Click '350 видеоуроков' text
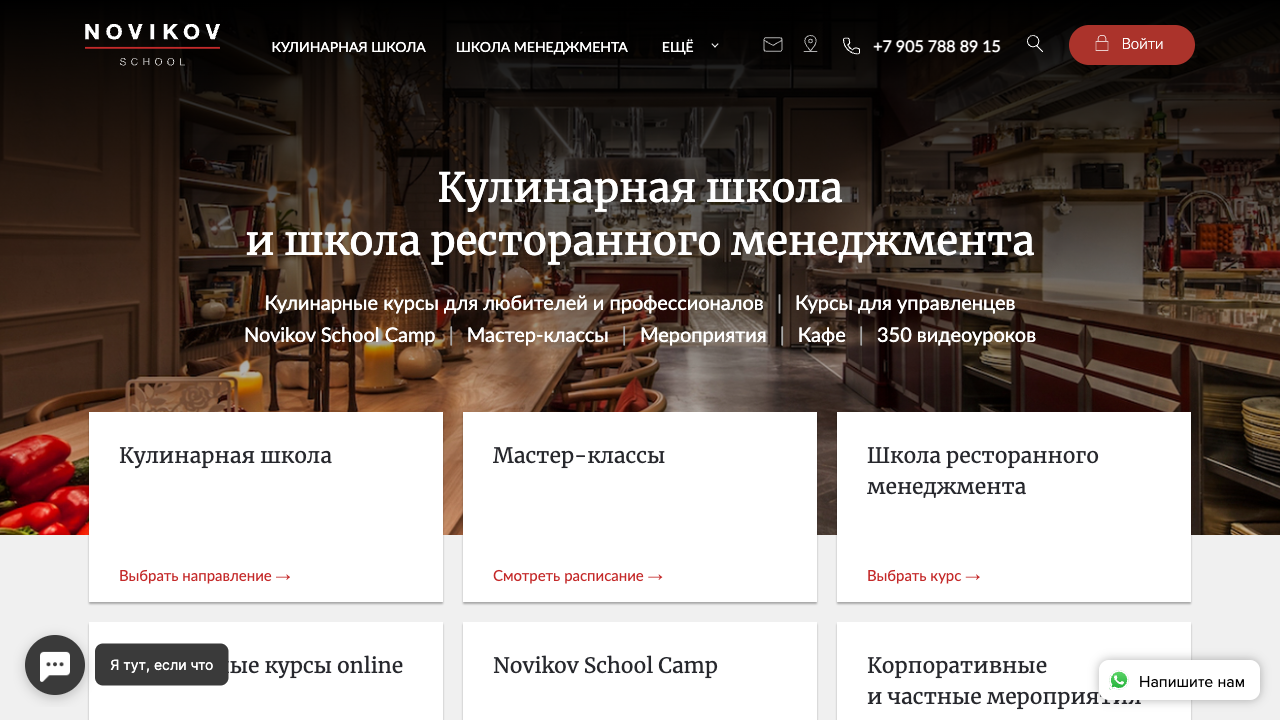Image resolution: width=1280 pixels, height=720 pixels. [956, 335]
